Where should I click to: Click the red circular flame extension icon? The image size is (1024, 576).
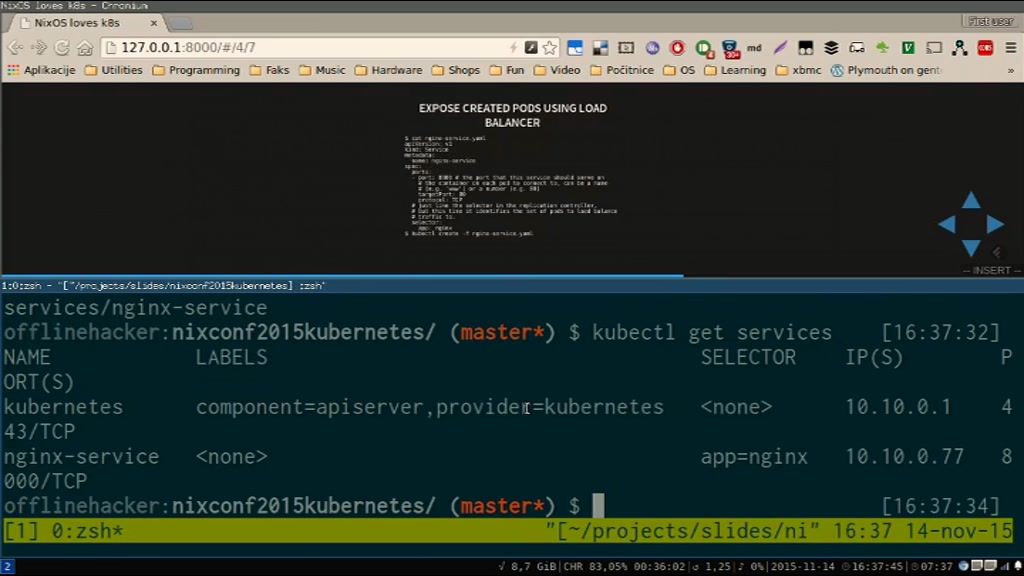pyautogui.click(x=677, y=48)
